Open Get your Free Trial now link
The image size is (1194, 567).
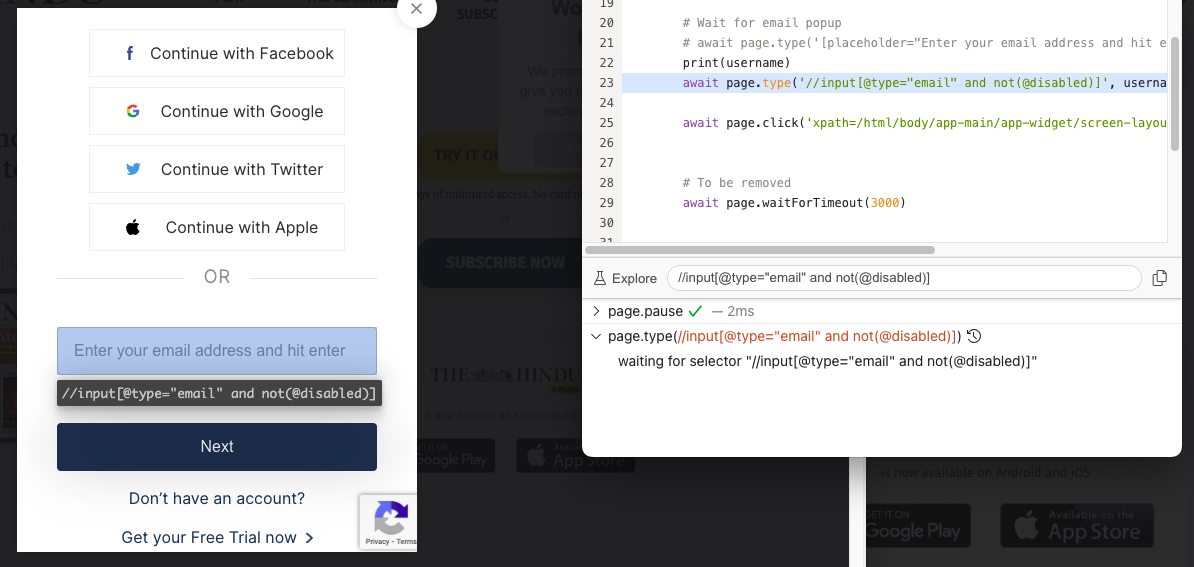tap(217, 537)
